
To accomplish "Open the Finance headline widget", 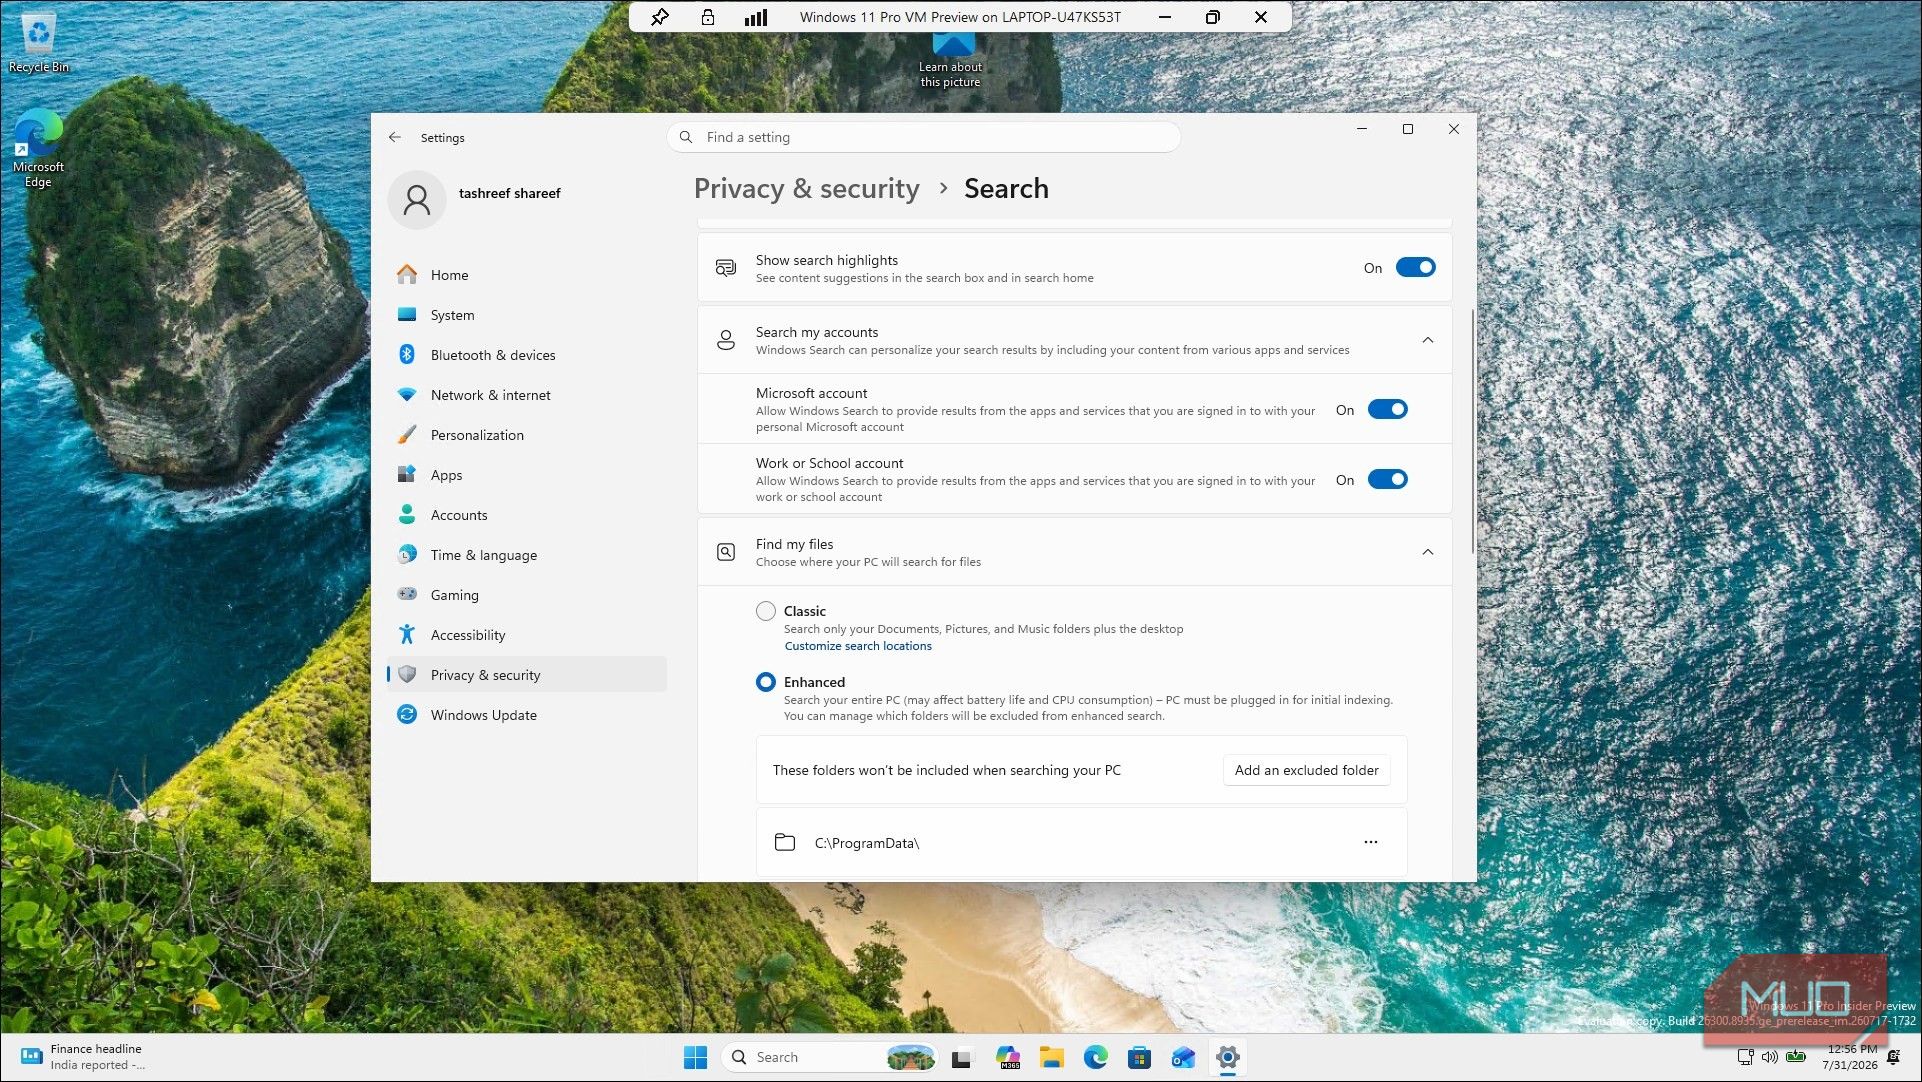I will 84,1057.
